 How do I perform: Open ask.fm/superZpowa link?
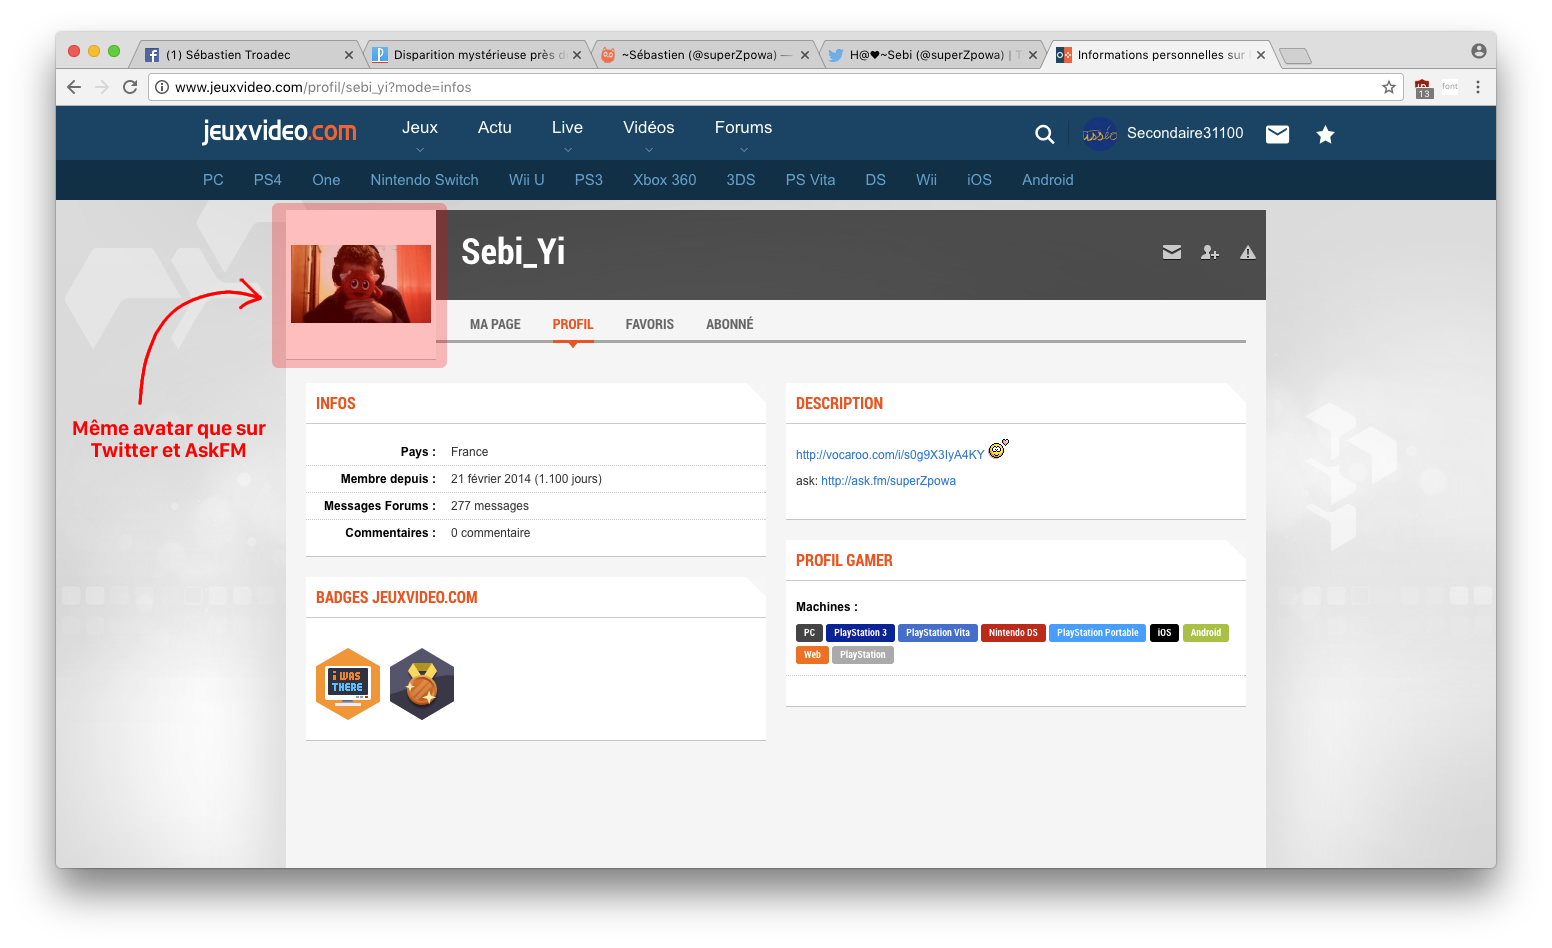pos(888,481)
